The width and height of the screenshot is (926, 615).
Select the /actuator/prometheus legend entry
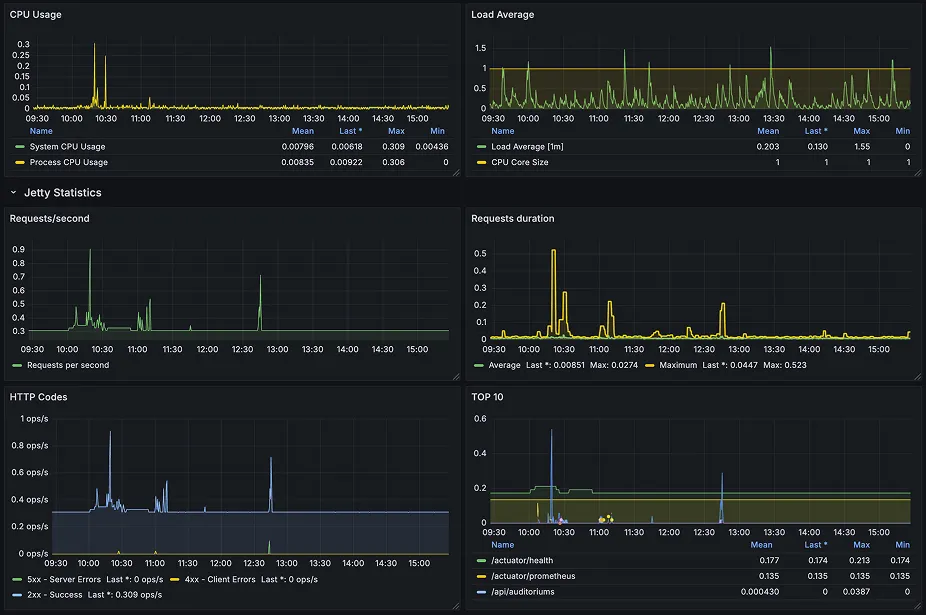(533, 576)
